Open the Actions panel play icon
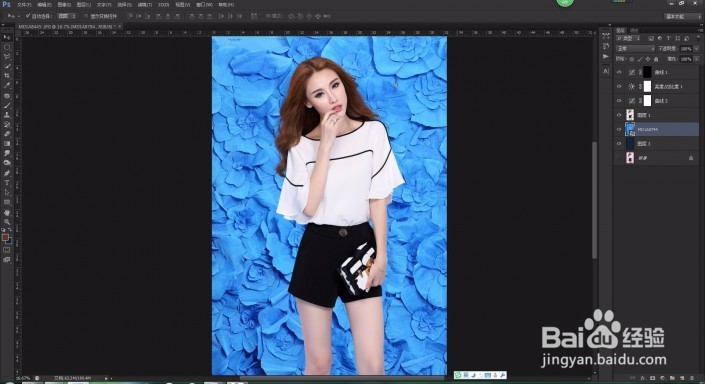Screen dimensions: 705x384 [606, 56]
